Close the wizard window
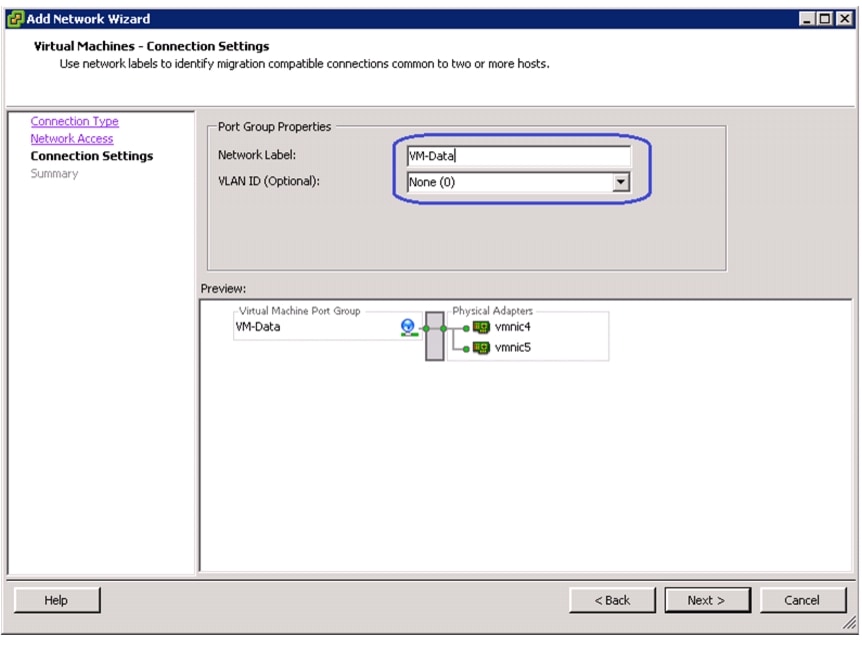The image size is (862, 661). tap(844, 19)
